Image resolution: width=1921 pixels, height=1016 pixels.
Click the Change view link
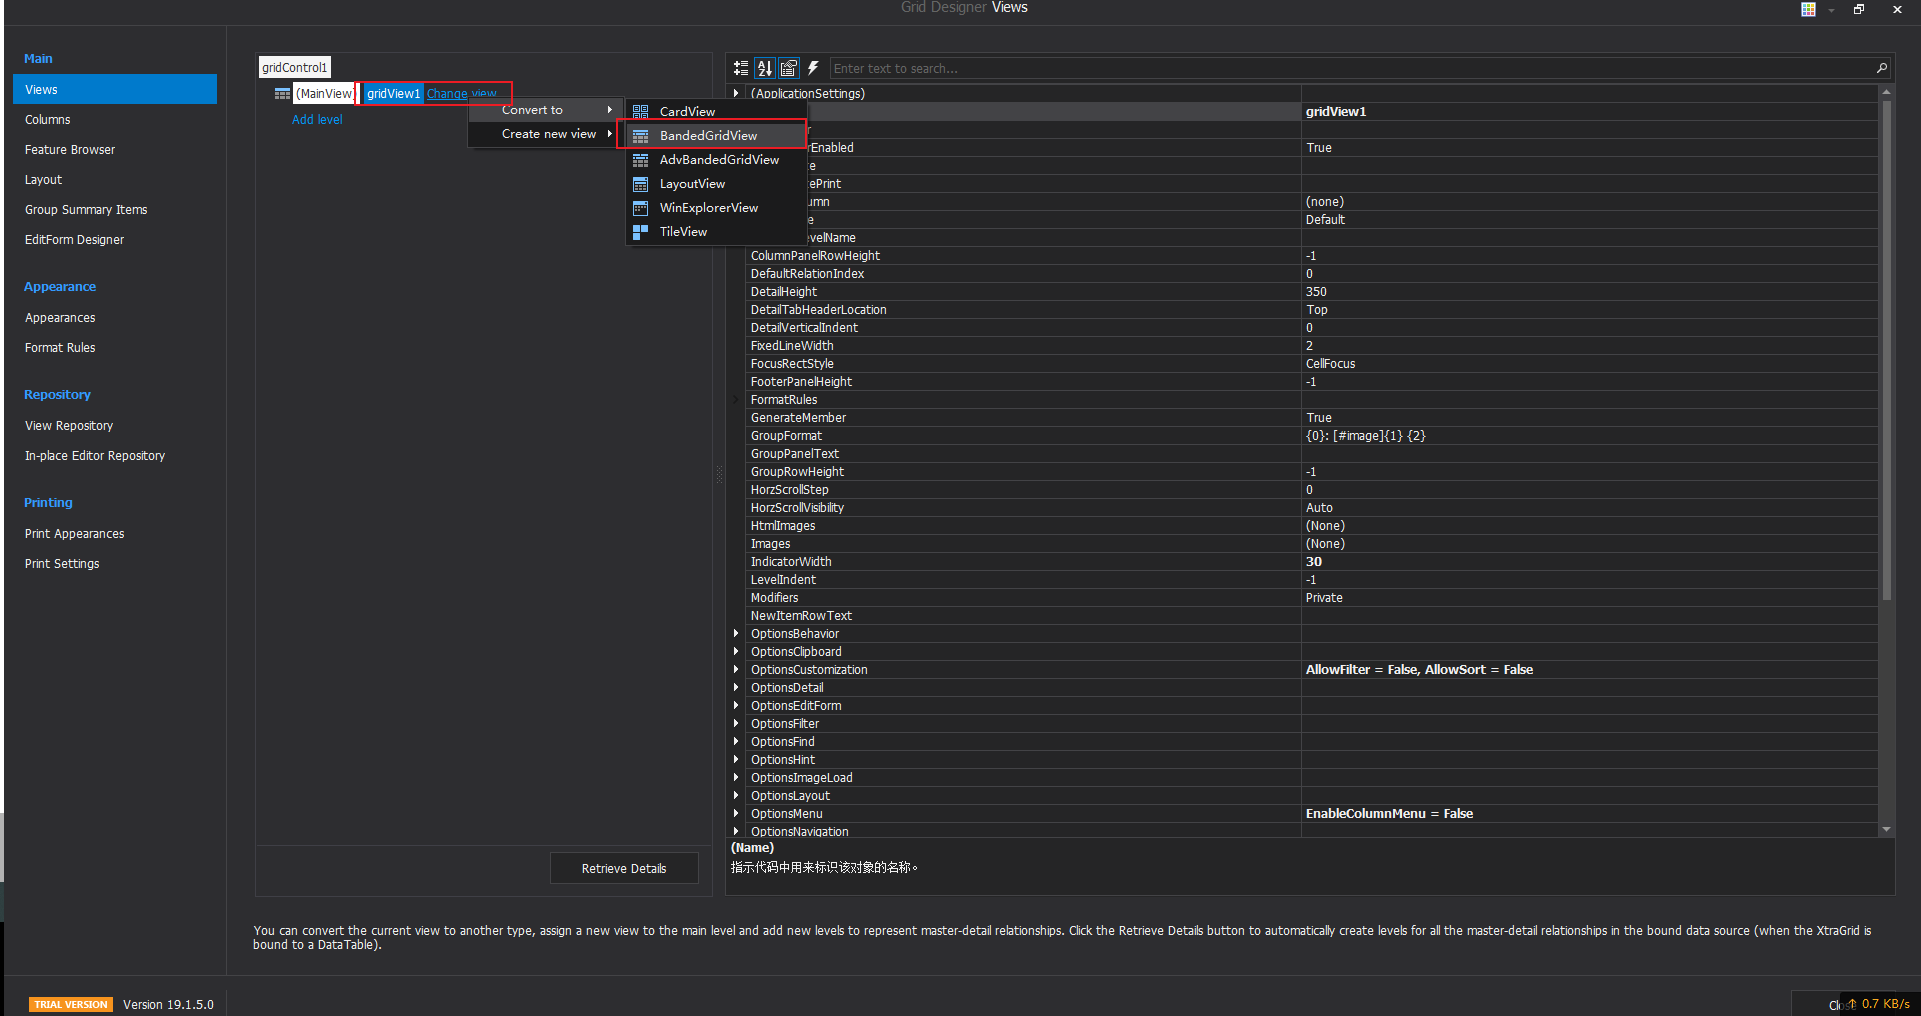462,94
